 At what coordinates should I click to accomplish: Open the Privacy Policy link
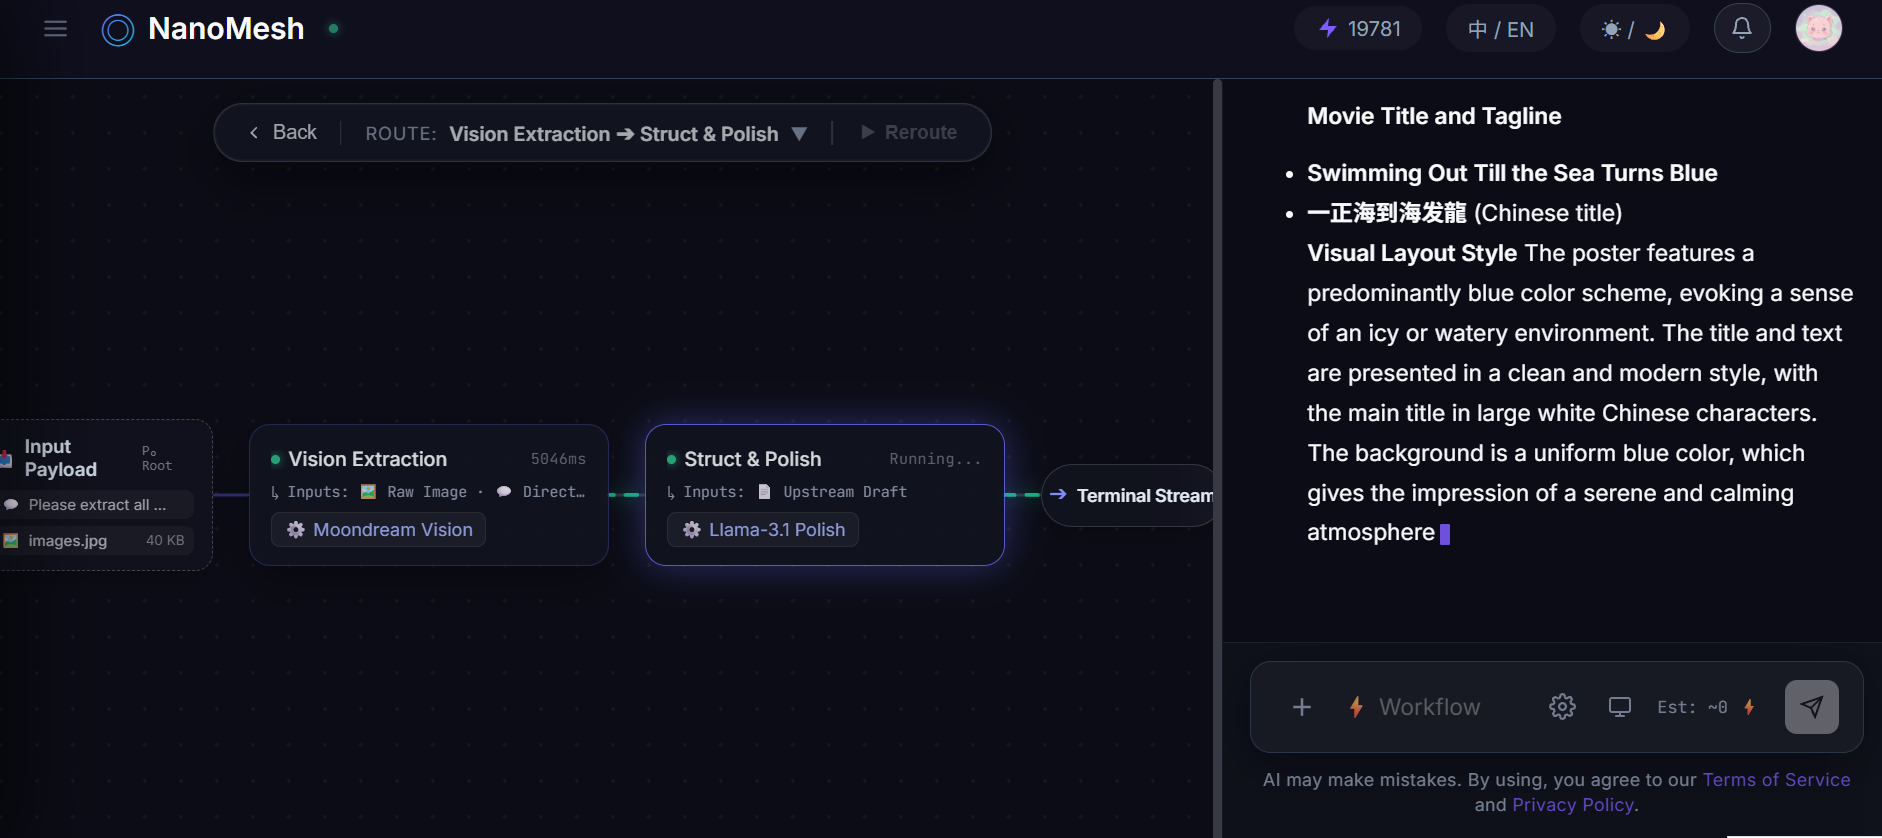1573,805
